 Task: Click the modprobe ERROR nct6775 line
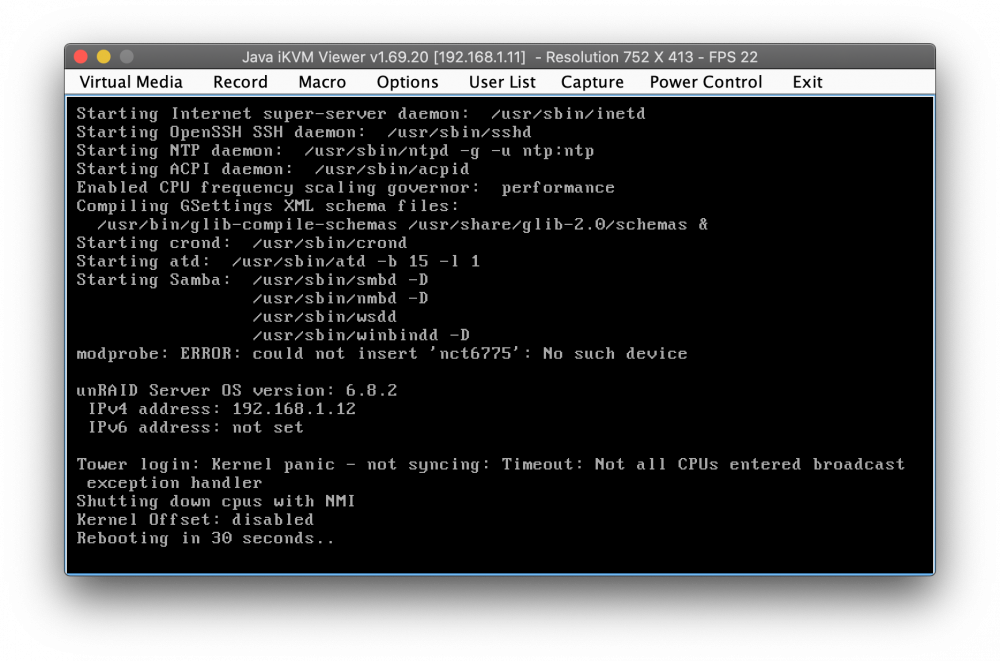(x=382, y=353)
